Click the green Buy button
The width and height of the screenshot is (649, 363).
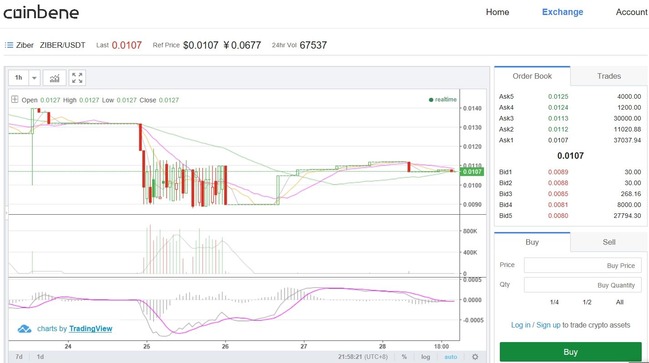click(x=570, y=352)
